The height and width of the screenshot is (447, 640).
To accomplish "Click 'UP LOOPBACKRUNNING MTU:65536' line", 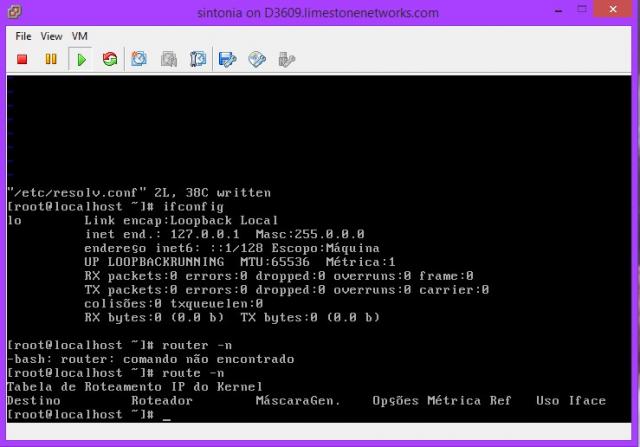I will (x=240, y=262).
